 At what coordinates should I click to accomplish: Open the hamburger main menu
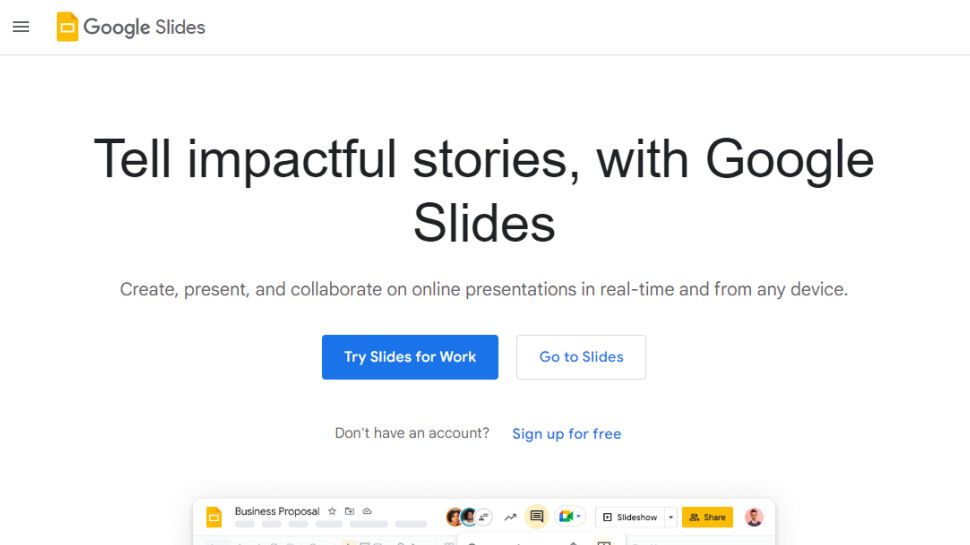[x=21, y=27]
